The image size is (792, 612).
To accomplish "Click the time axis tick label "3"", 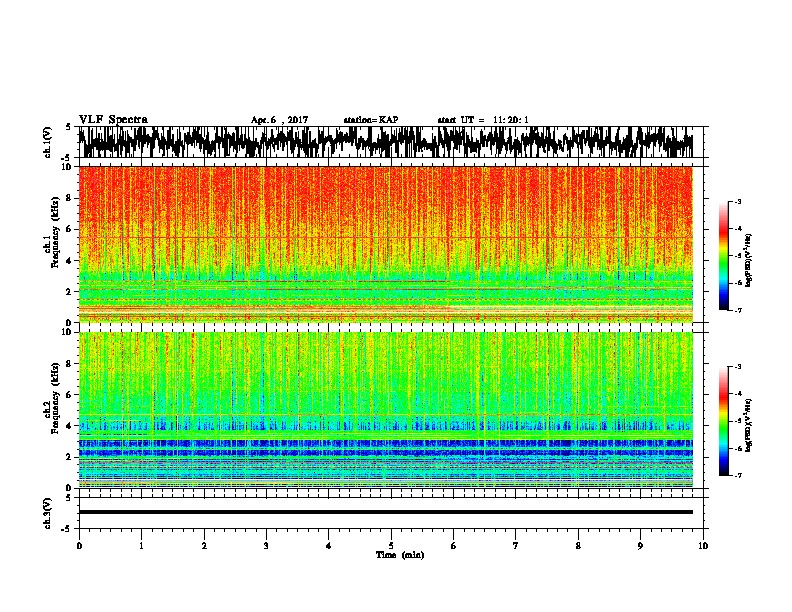I will click(266, 546).
